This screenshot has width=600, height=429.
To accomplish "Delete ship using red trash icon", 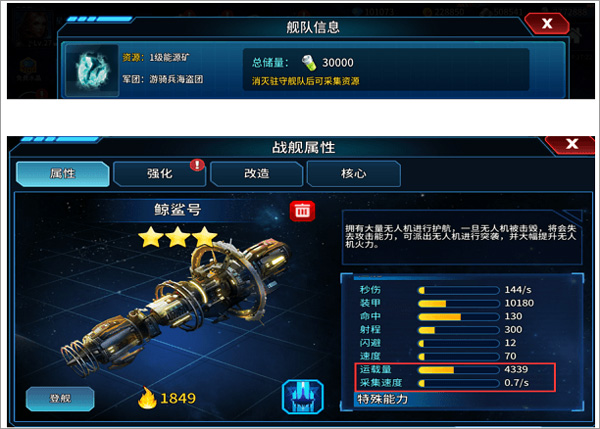I will pyautogui.click(x=302, y=211).
